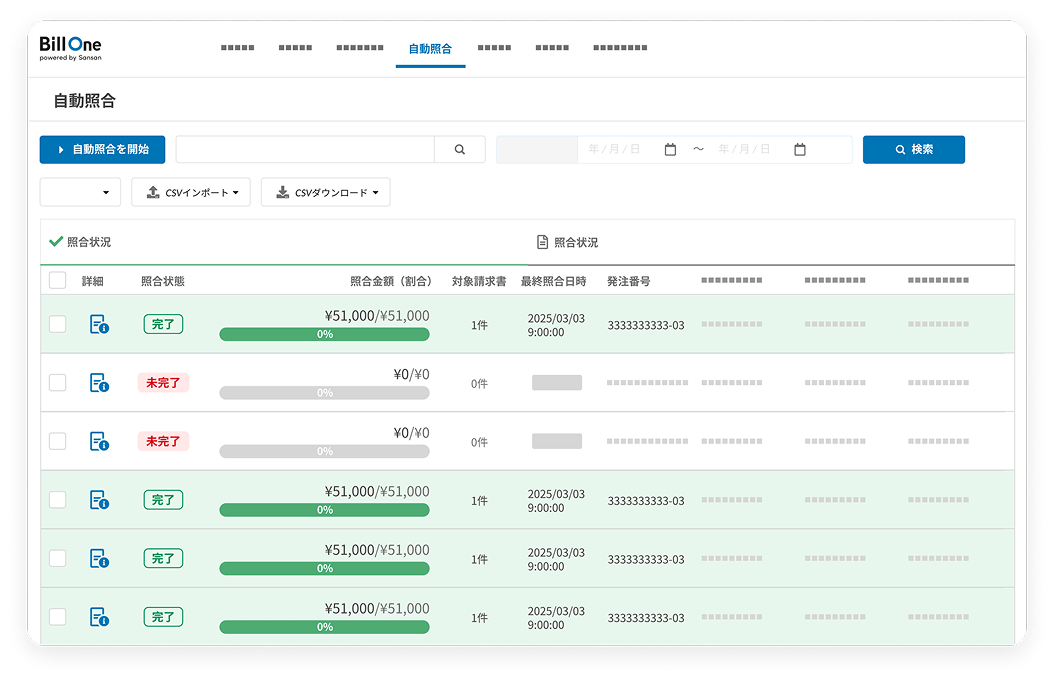Toggle the select-all checkbox in table header
This screenshot has height=681, width=1054.
click(x=58, y=281)
